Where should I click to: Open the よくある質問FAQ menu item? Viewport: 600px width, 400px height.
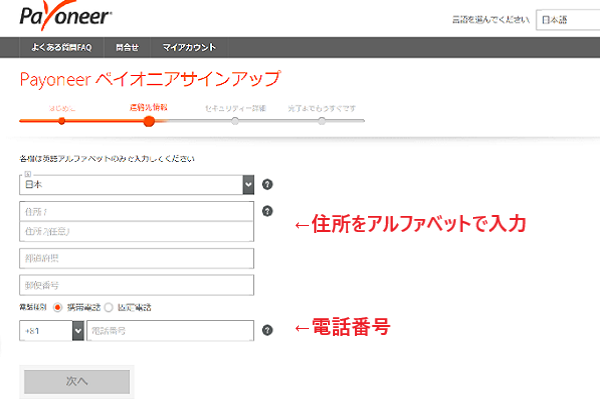tap(62, 47)
